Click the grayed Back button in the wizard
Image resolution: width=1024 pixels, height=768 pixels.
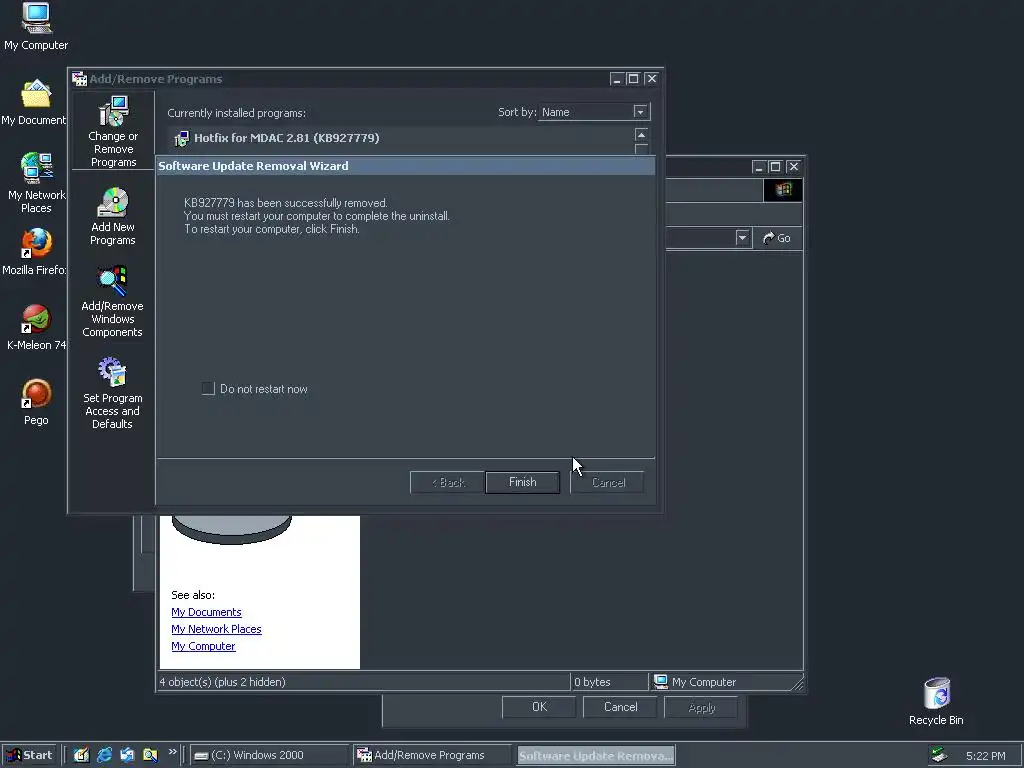(447, 483)
